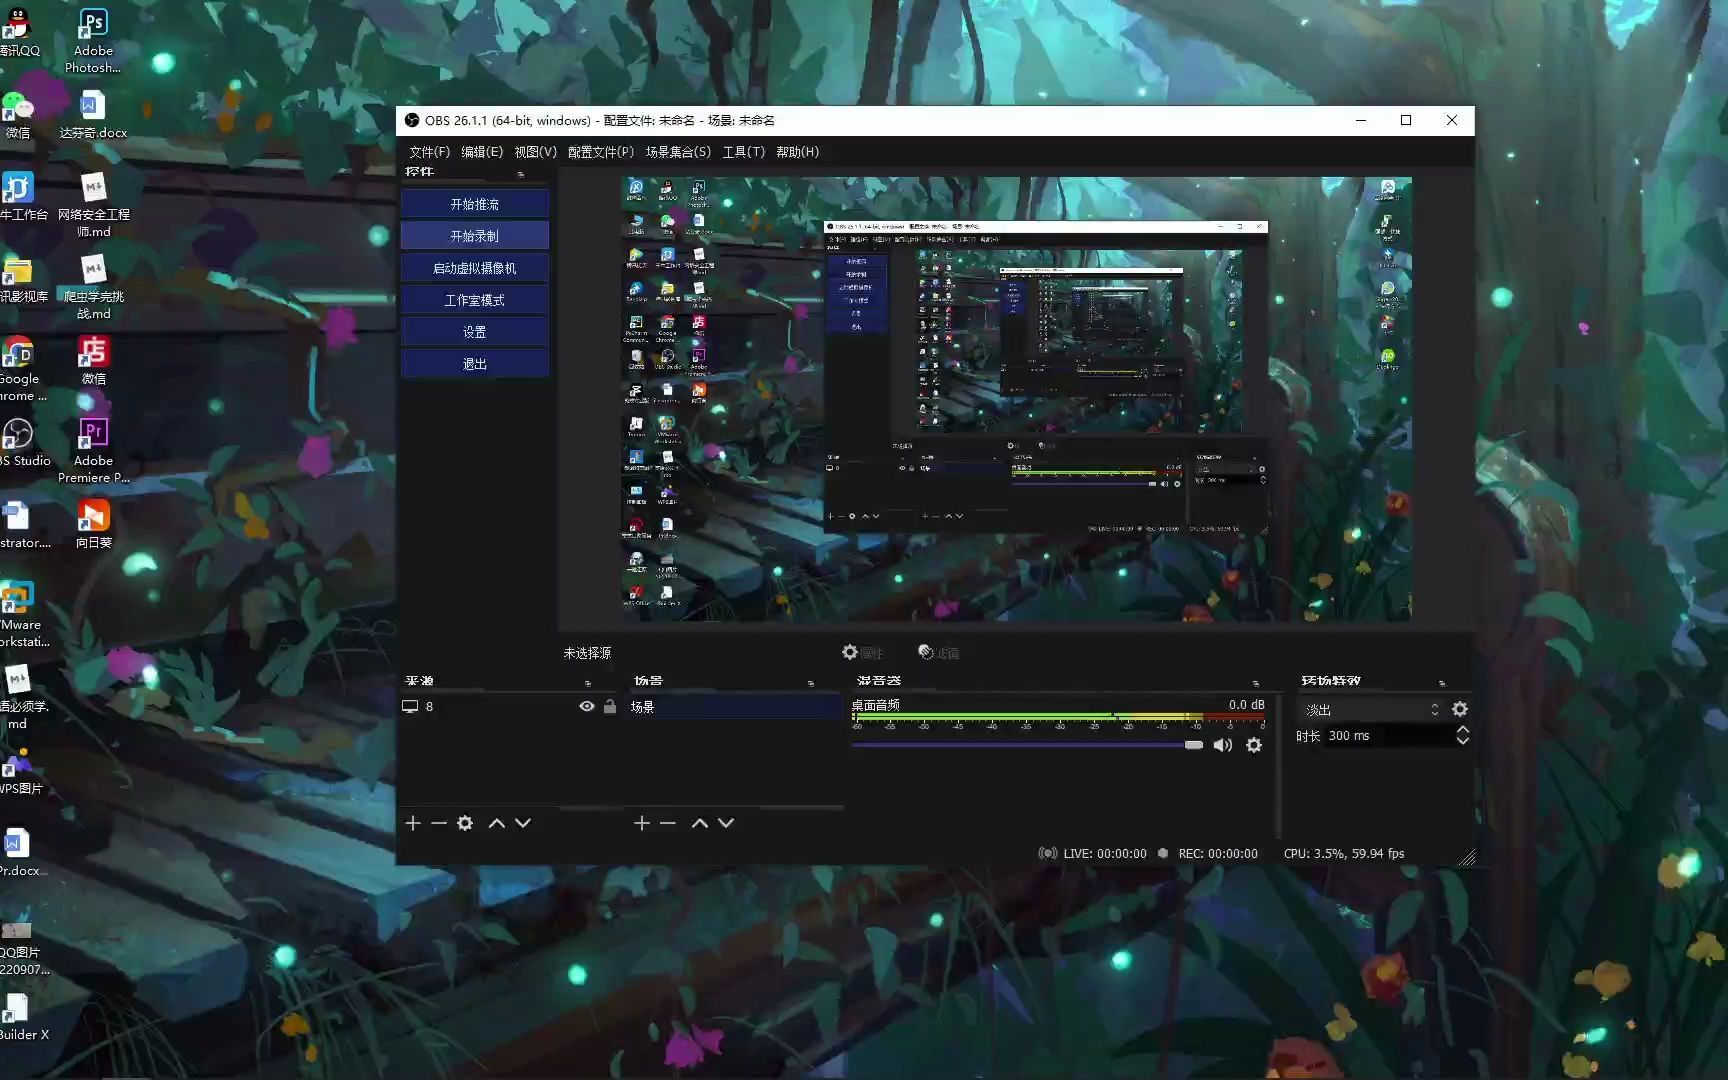Pop out the scenes dock panel

[811, 683]
